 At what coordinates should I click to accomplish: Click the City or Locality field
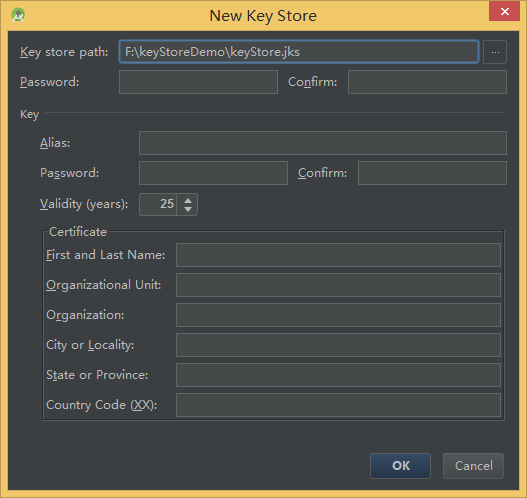(338, 345)
